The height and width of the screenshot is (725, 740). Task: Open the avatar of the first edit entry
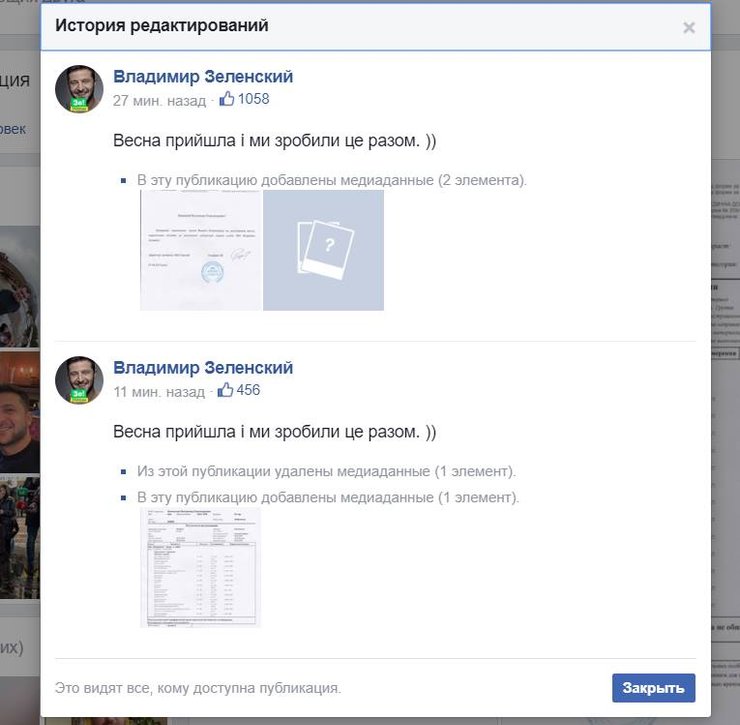pos(79,90)
